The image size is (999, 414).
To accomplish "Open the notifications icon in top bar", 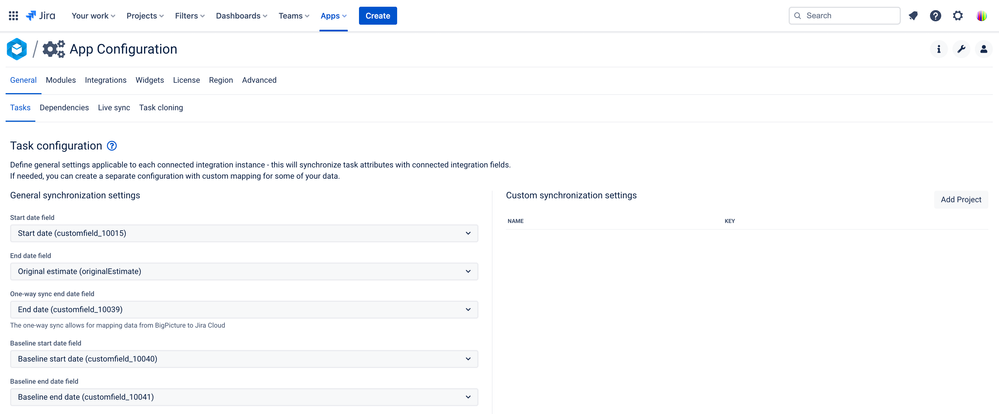I will [913, 16].
